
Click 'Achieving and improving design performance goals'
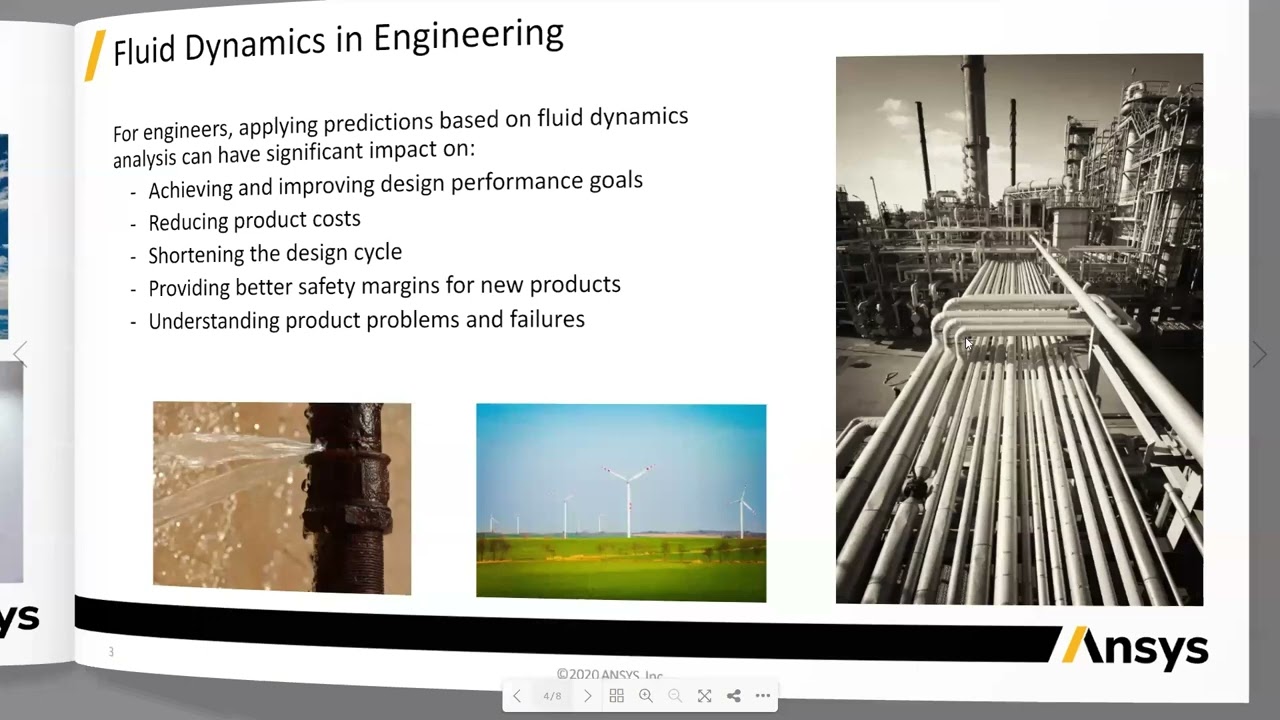coord(395,185)
